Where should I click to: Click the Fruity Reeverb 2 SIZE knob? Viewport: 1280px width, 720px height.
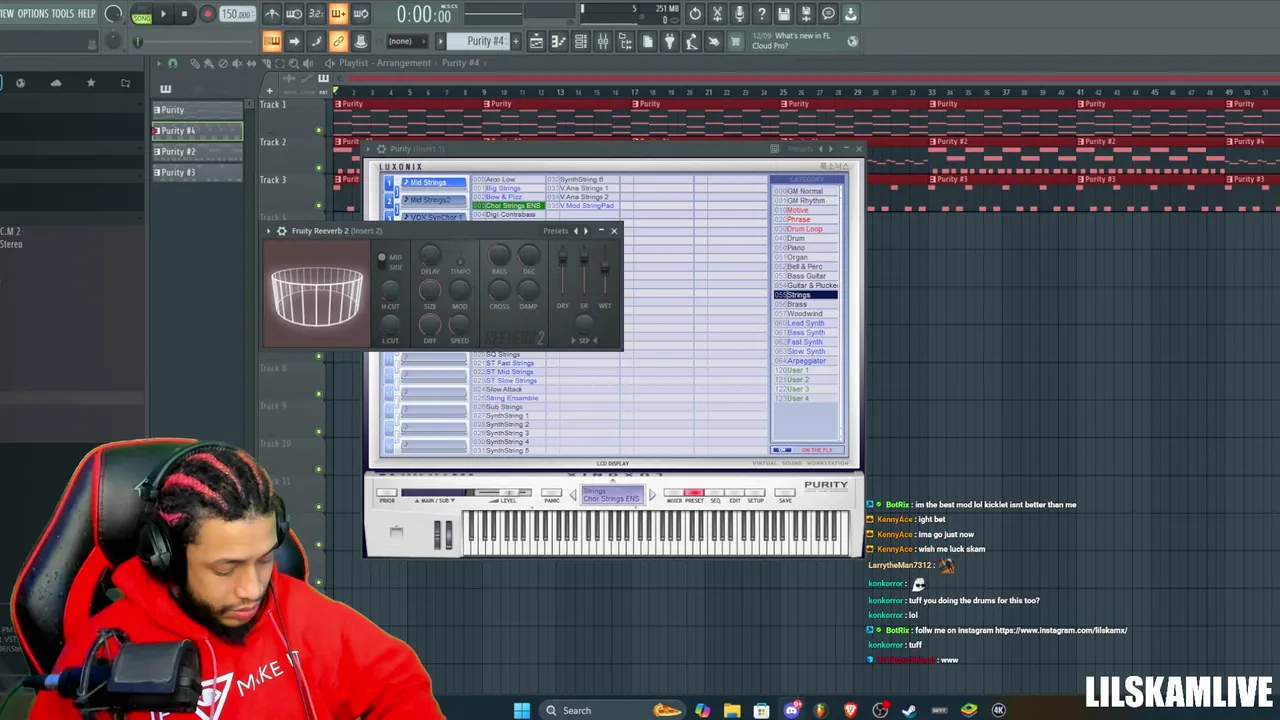click(430, 290)
